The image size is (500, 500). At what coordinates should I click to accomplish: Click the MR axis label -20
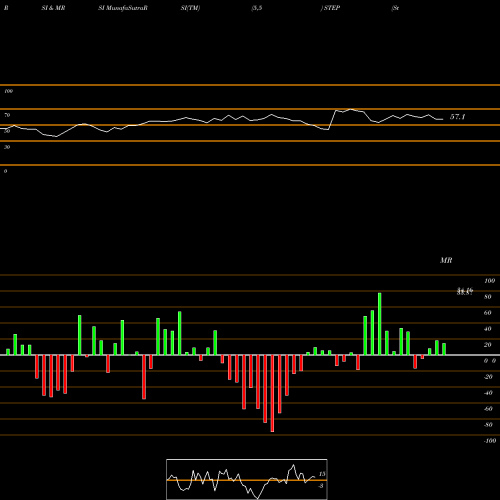tap(488, 377)
